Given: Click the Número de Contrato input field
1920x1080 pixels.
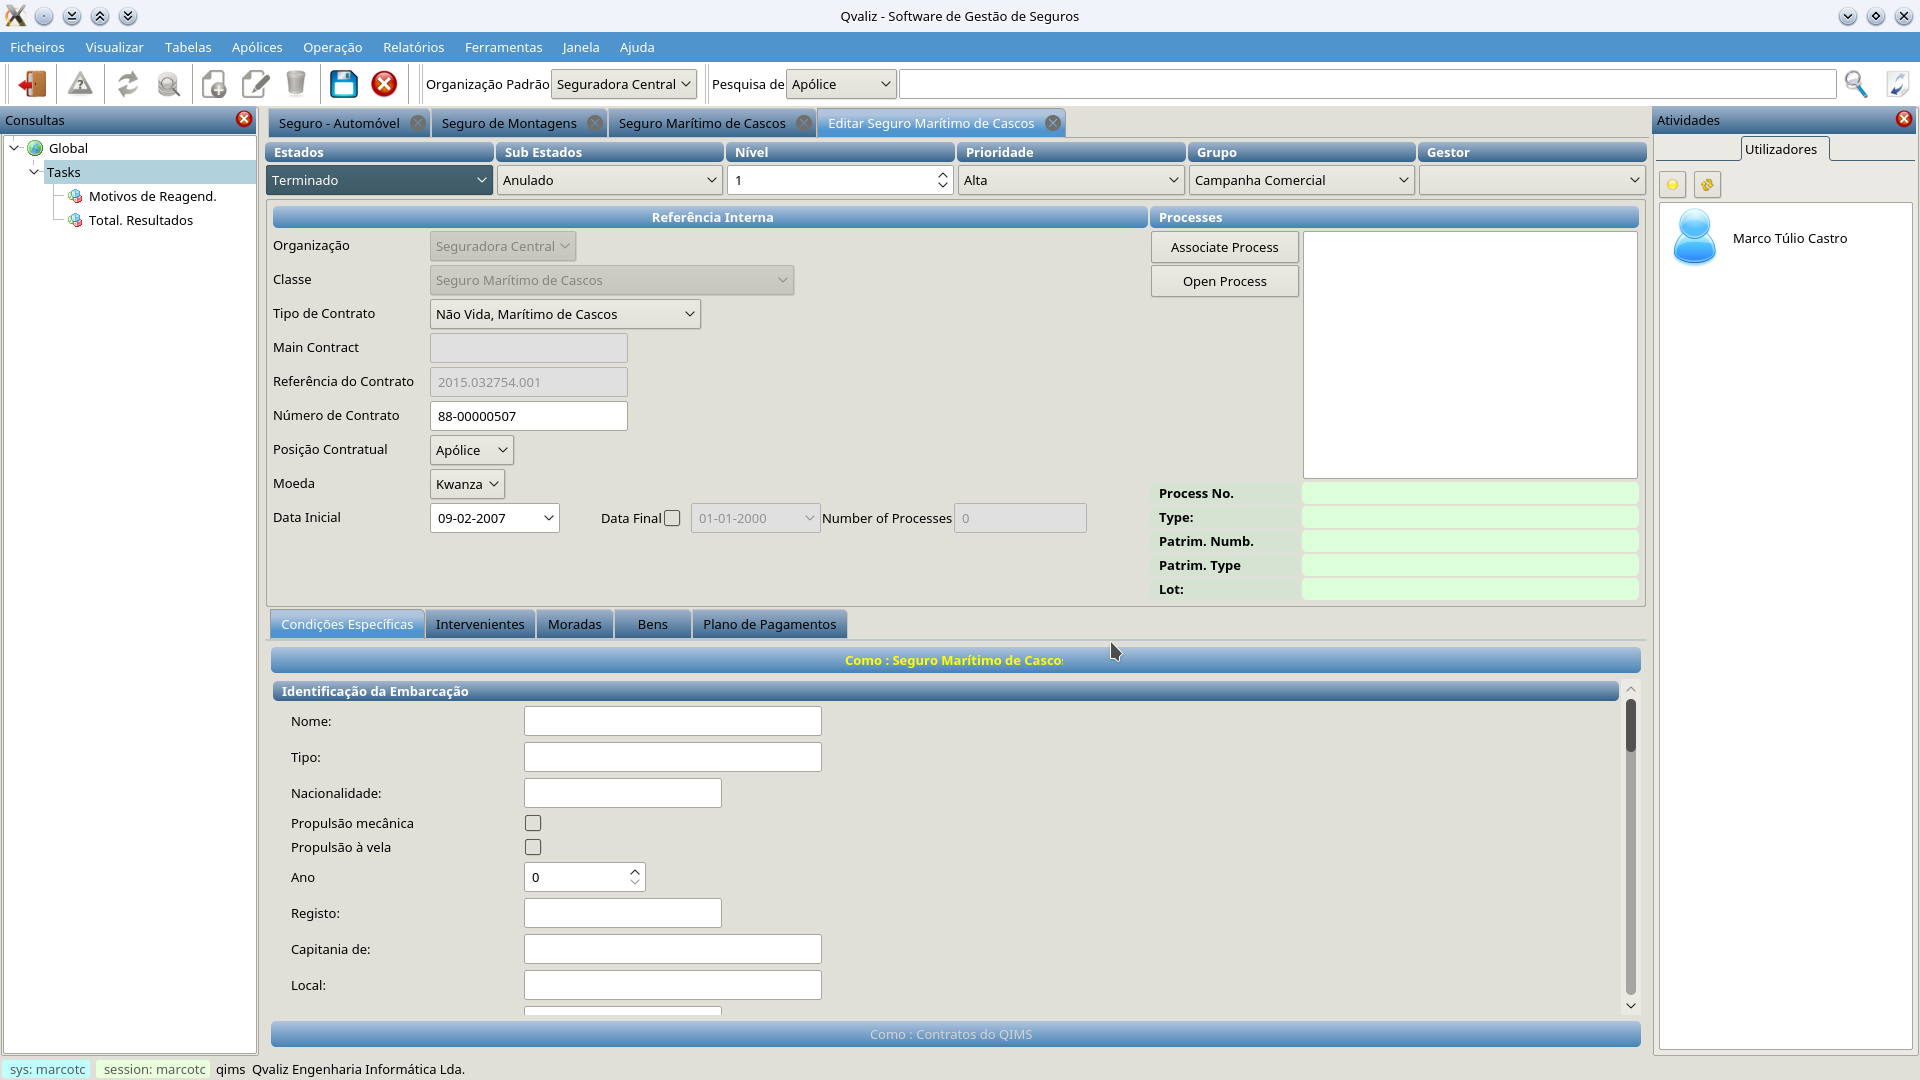Looking at the screenshot, I should 528,416.
